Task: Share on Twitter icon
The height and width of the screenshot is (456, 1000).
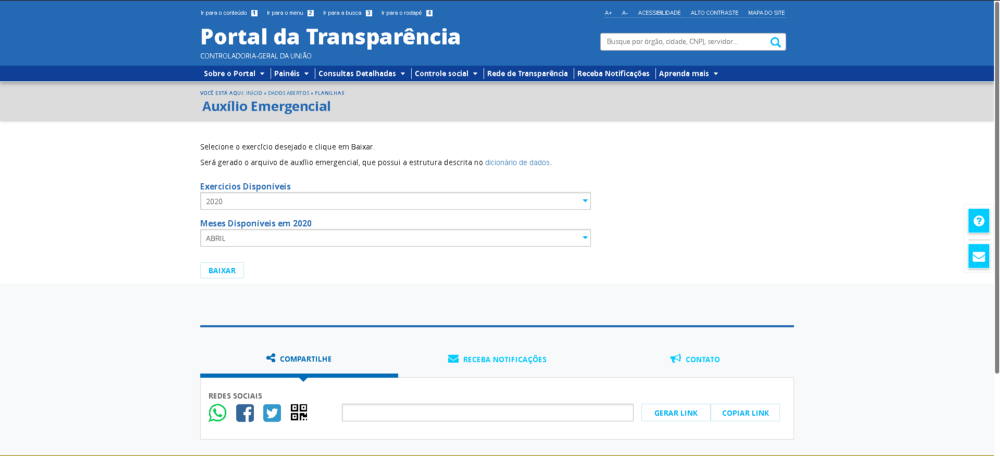Action: [272, 413]
